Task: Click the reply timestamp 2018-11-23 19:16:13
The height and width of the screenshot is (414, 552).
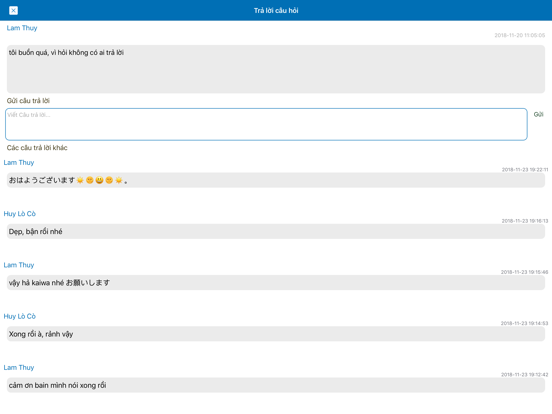Action: pos(525,221)
